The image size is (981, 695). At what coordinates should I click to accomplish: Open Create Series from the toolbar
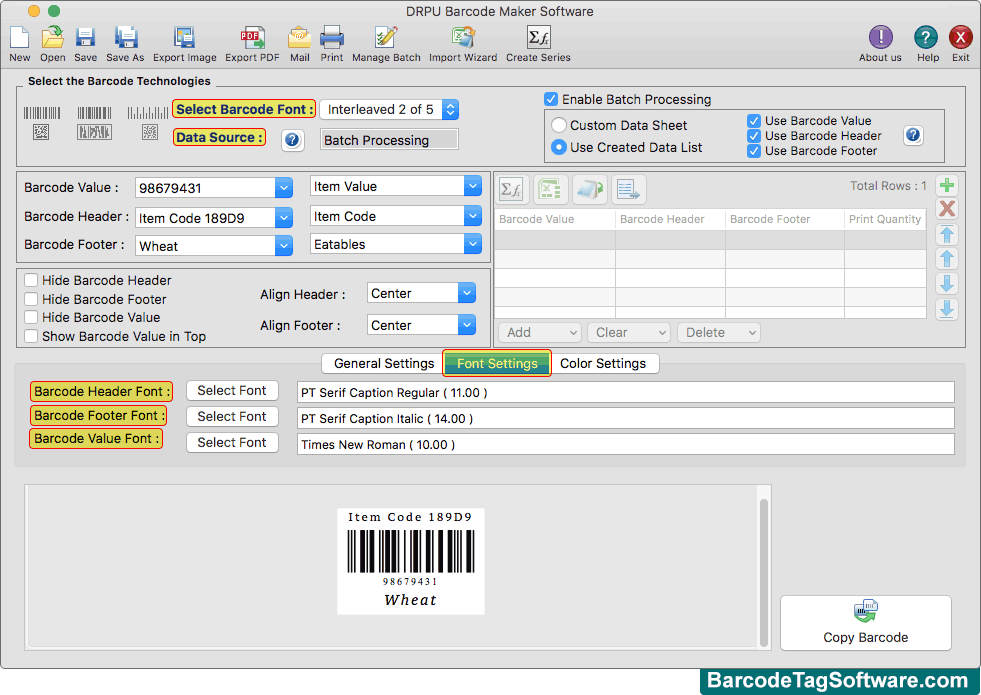(538, 38)
